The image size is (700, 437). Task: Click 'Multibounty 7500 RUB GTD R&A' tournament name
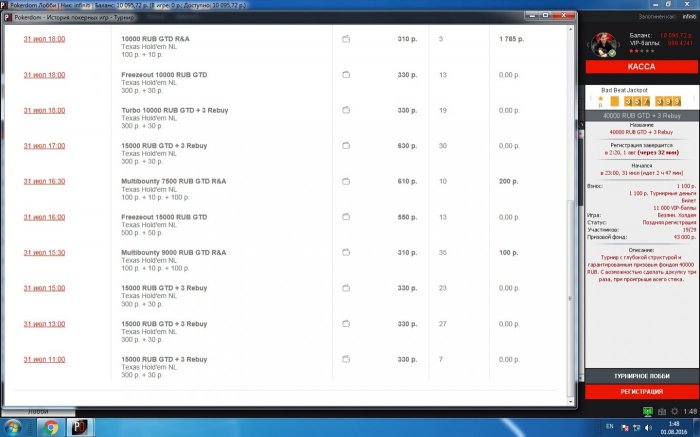click(174, 181)
